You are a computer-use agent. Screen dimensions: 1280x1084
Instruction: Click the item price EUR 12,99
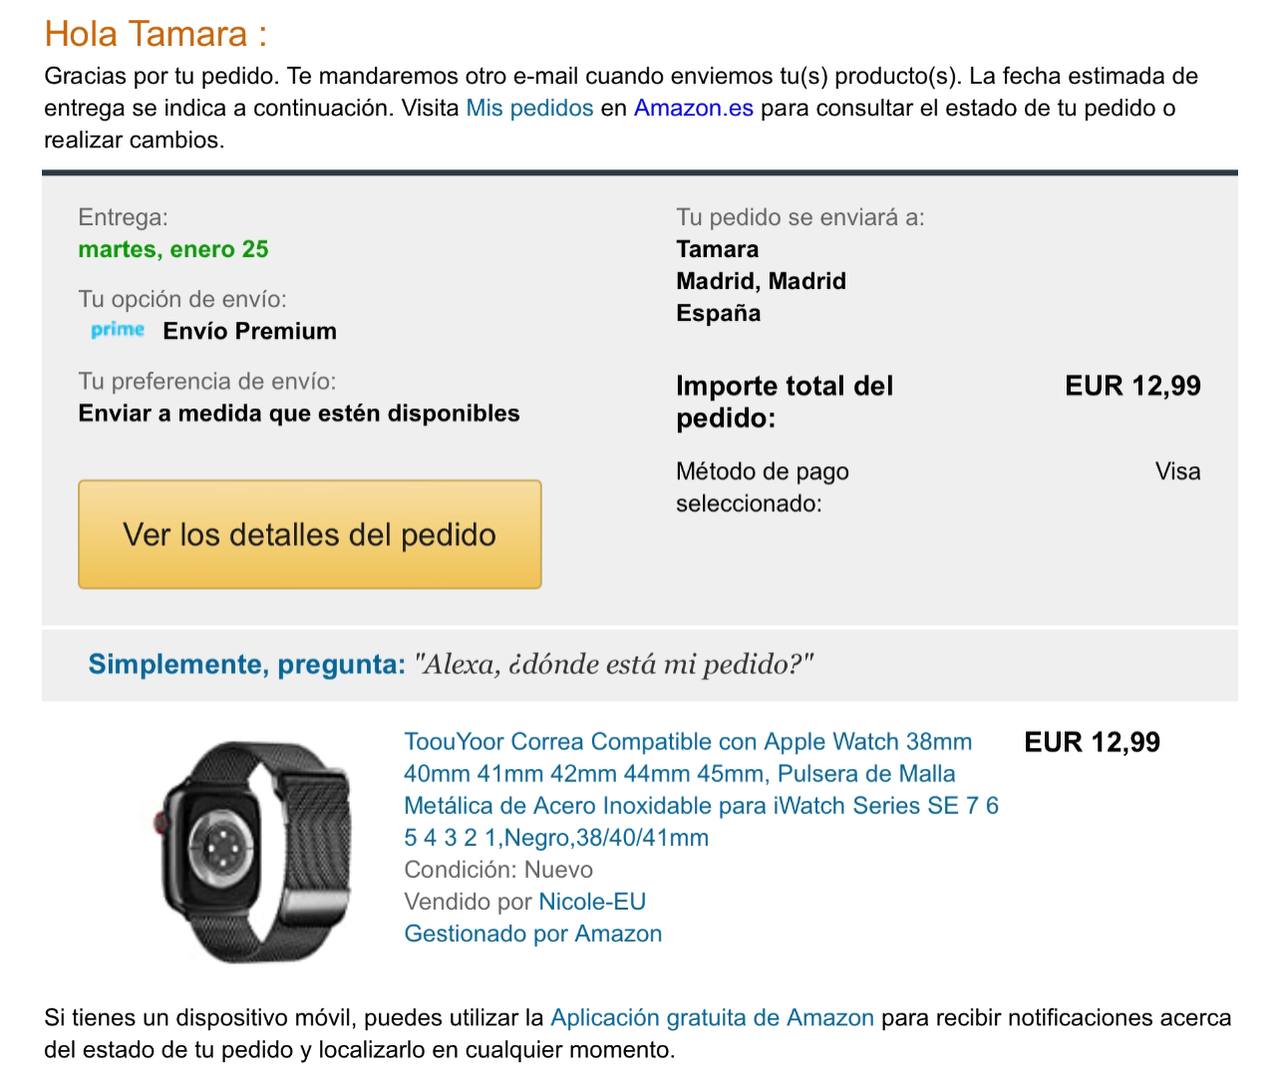coord(1092,742)
